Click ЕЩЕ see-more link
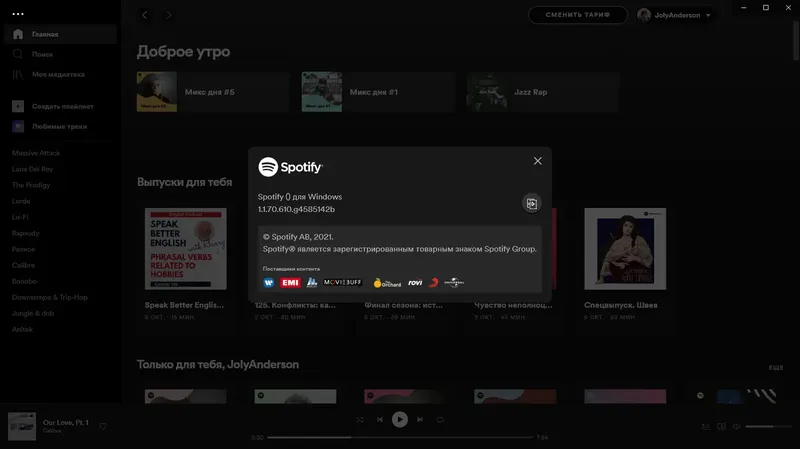The height and width of the screenshot is (449, 800). click(x=776, y=367)
